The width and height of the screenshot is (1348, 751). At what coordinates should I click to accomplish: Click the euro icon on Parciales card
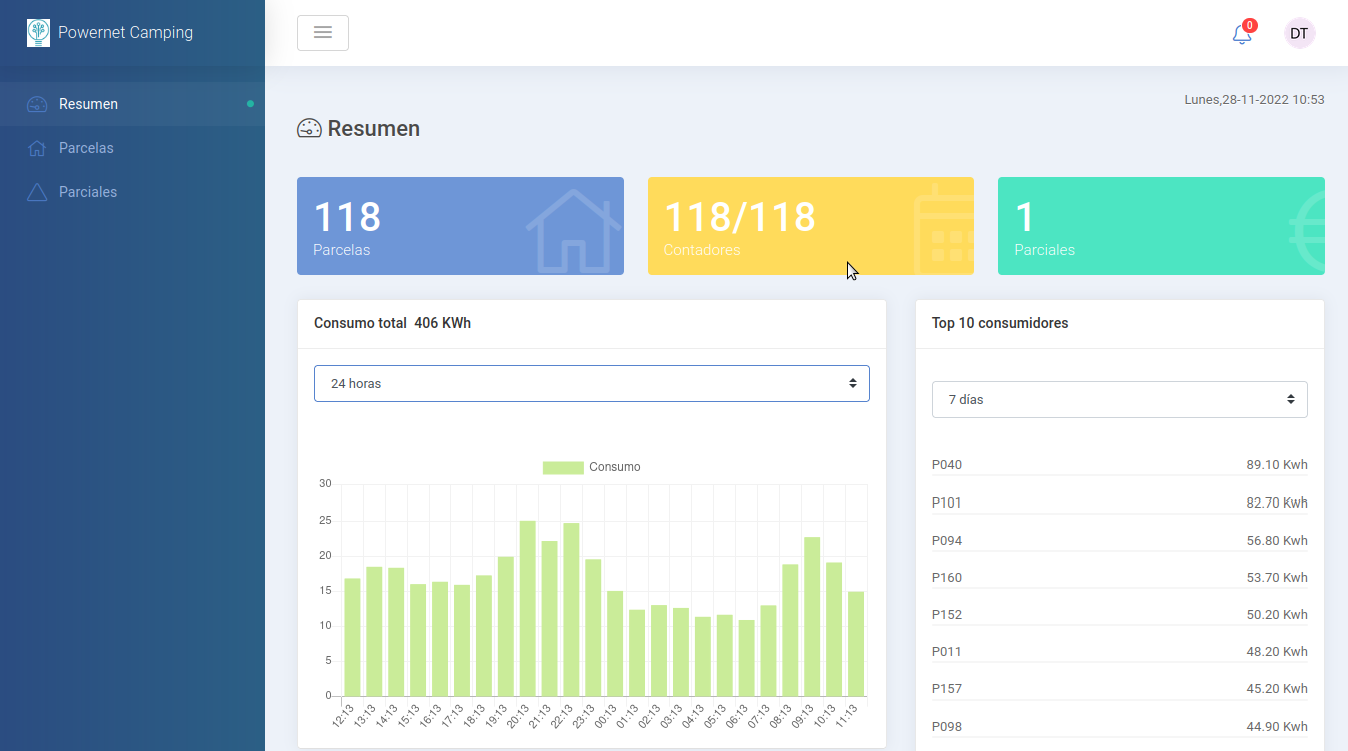[1306, 232]
